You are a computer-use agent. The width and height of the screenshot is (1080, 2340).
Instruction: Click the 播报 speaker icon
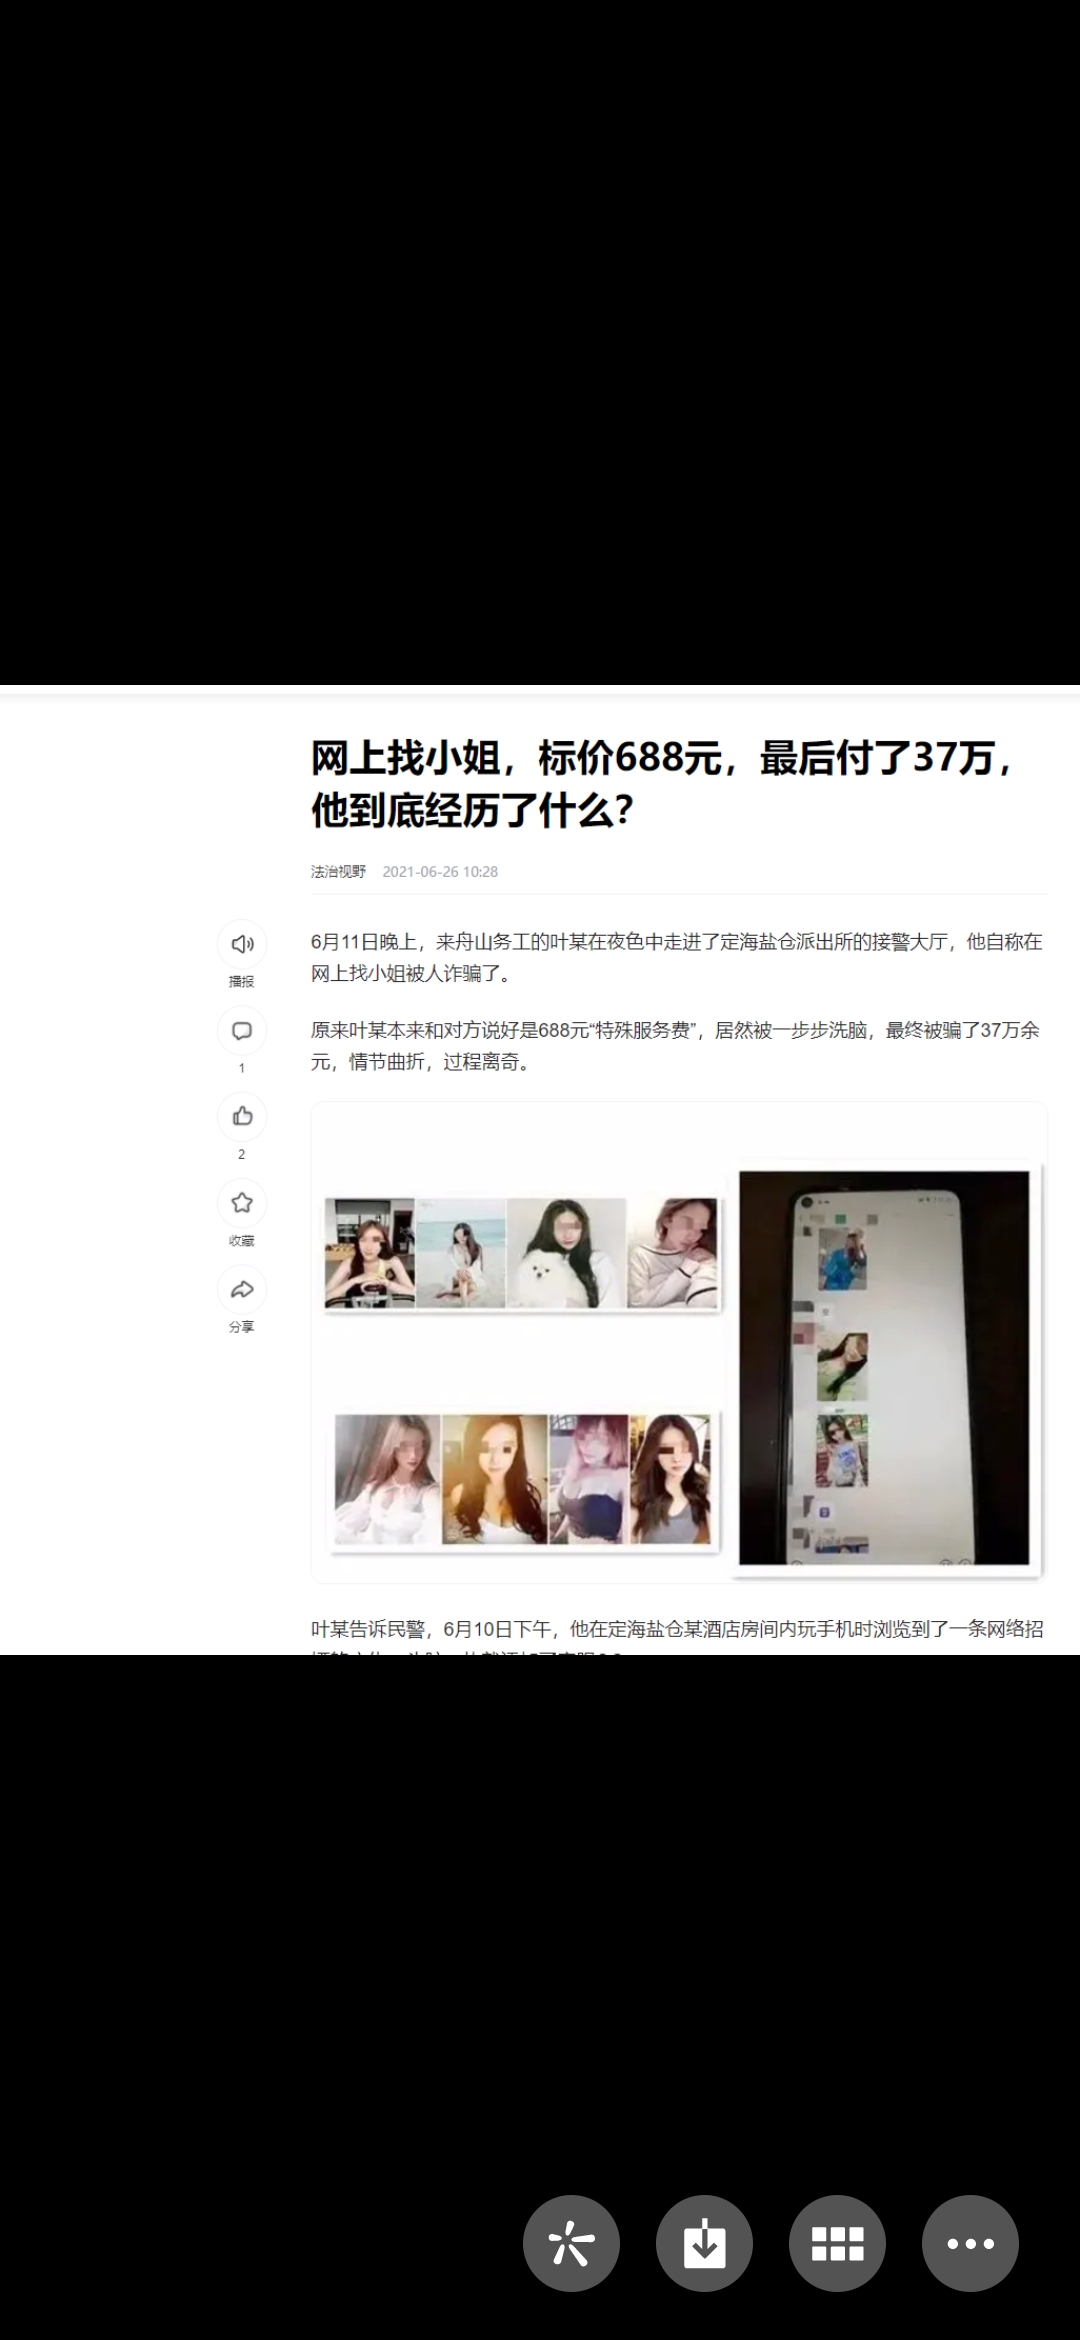point(242,944)
